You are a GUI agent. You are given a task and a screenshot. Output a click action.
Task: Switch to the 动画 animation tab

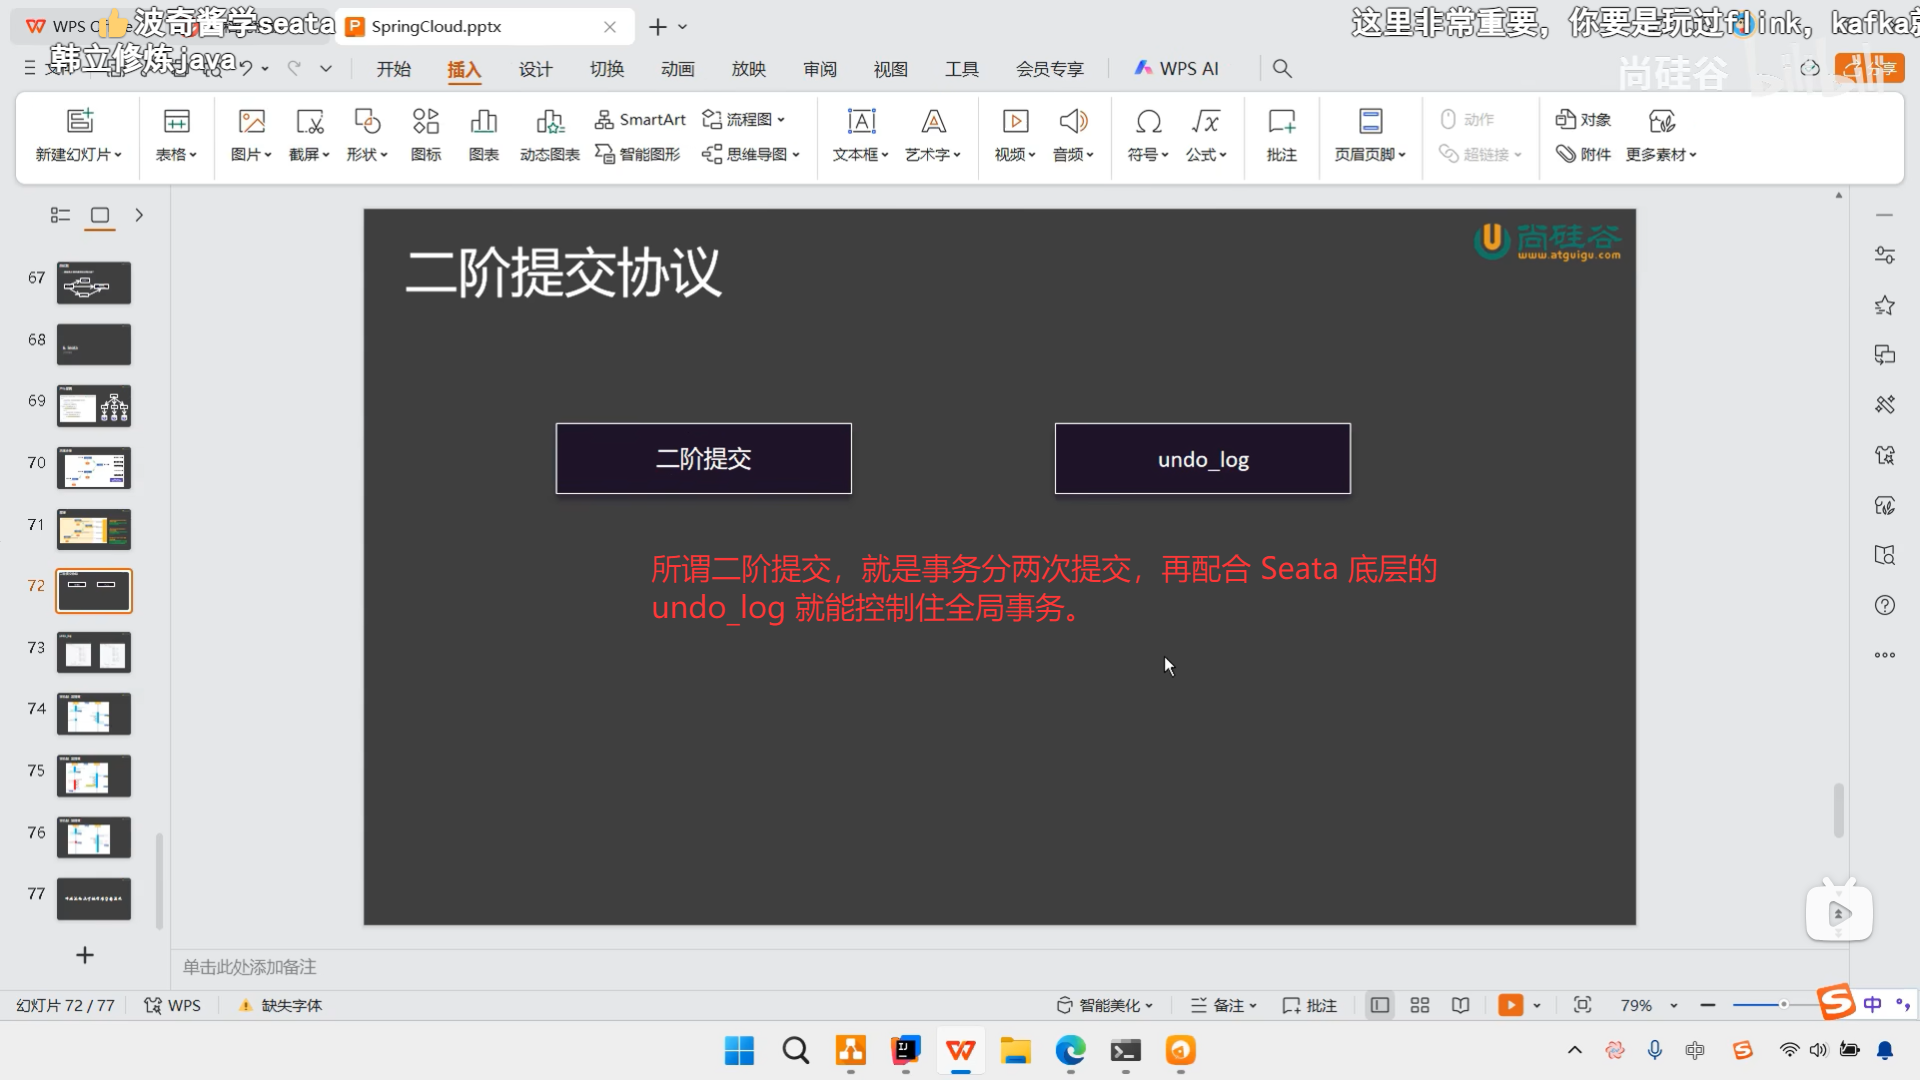click(677, 69)
